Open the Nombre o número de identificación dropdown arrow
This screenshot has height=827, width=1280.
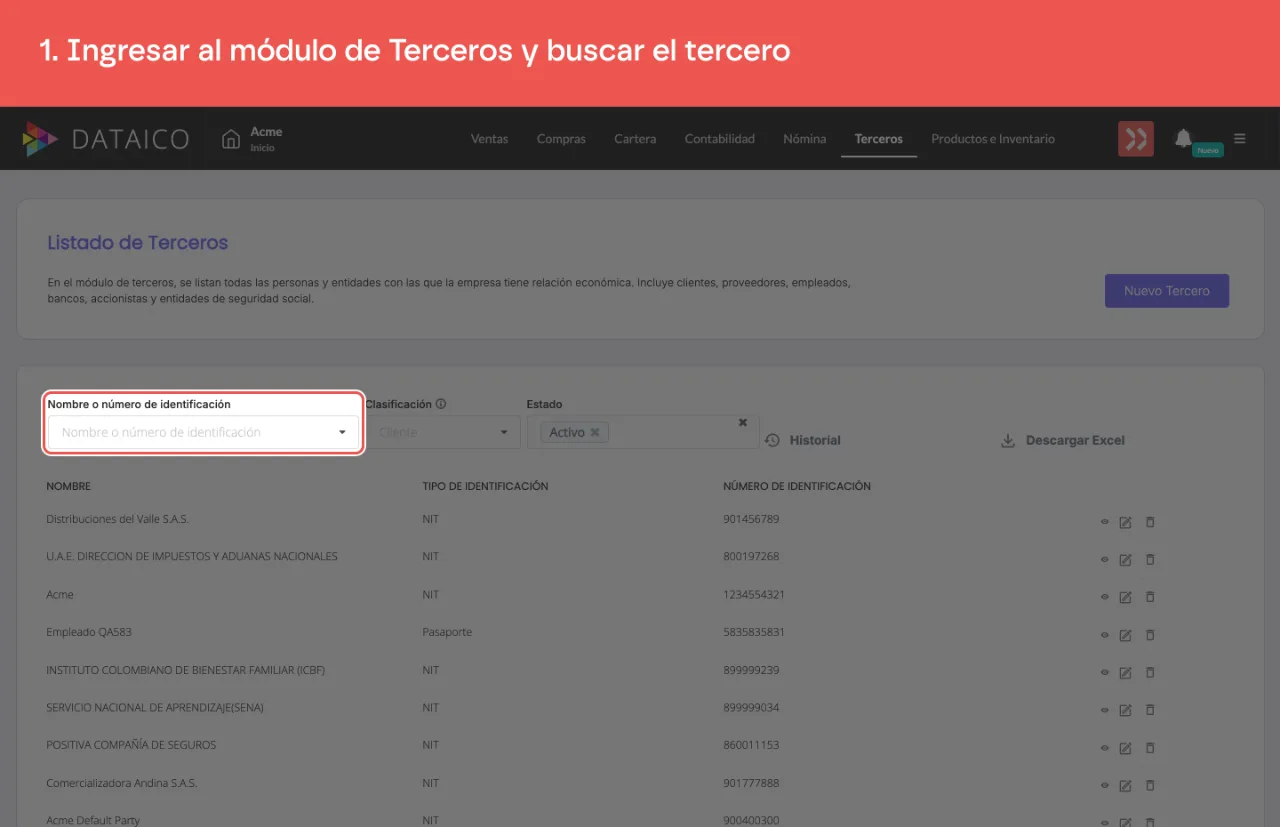pos(342,433)
